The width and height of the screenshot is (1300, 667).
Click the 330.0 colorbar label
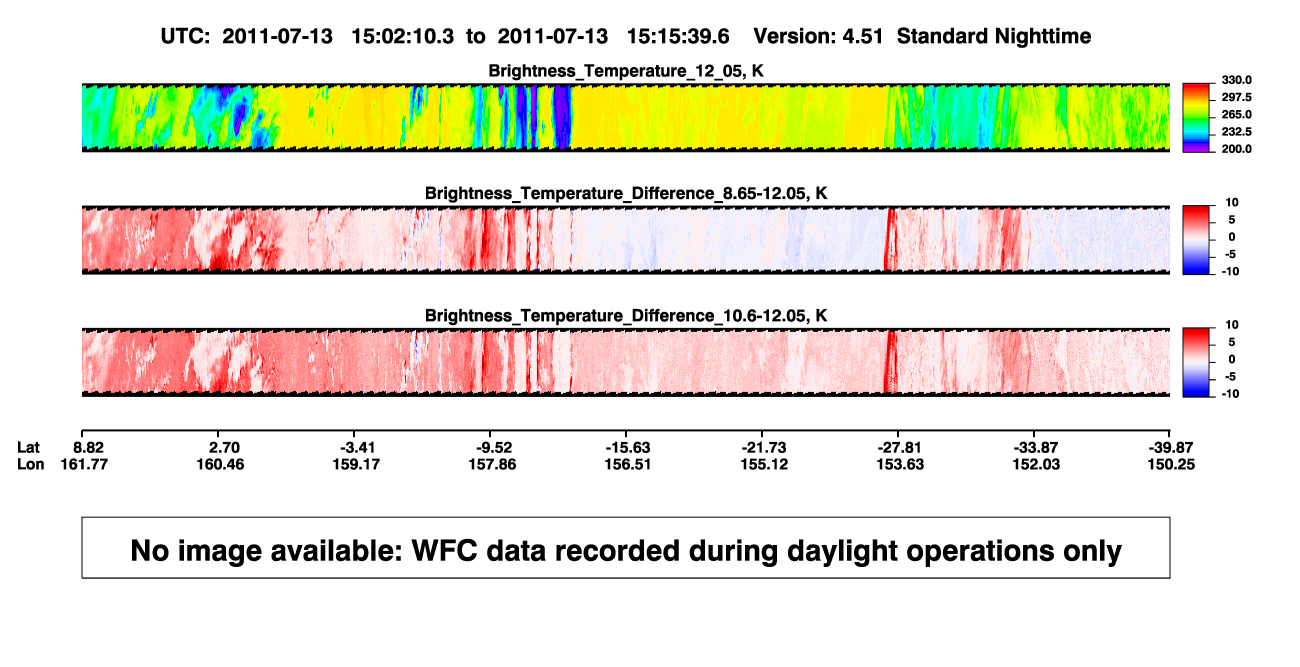point(1236,80)
